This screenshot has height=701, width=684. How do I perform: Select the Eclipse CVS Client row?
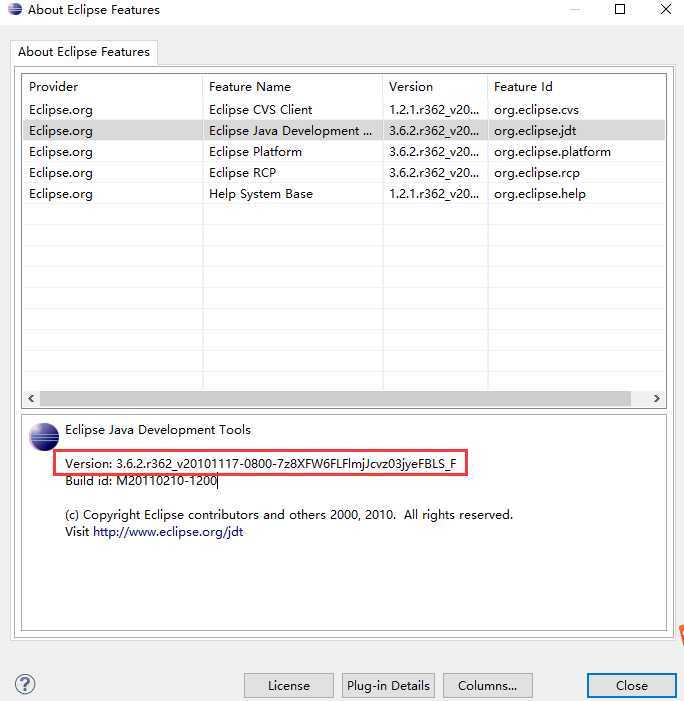[x=344, y=110]
